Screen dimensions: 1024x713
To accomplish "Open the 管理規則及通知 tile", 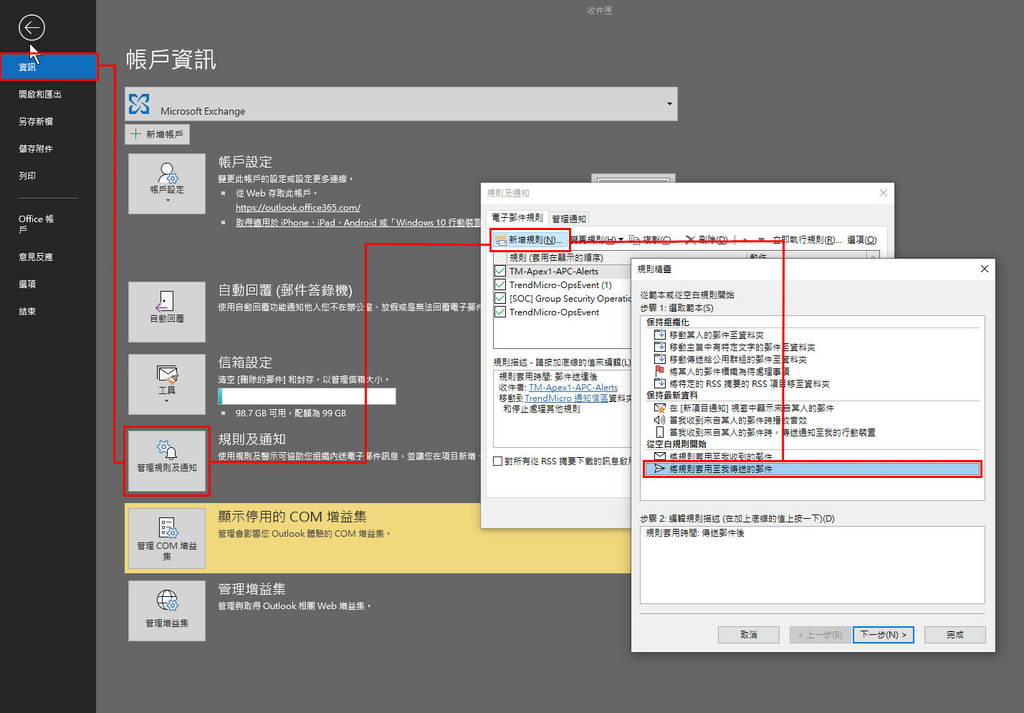I will click(x=167, y=460).
